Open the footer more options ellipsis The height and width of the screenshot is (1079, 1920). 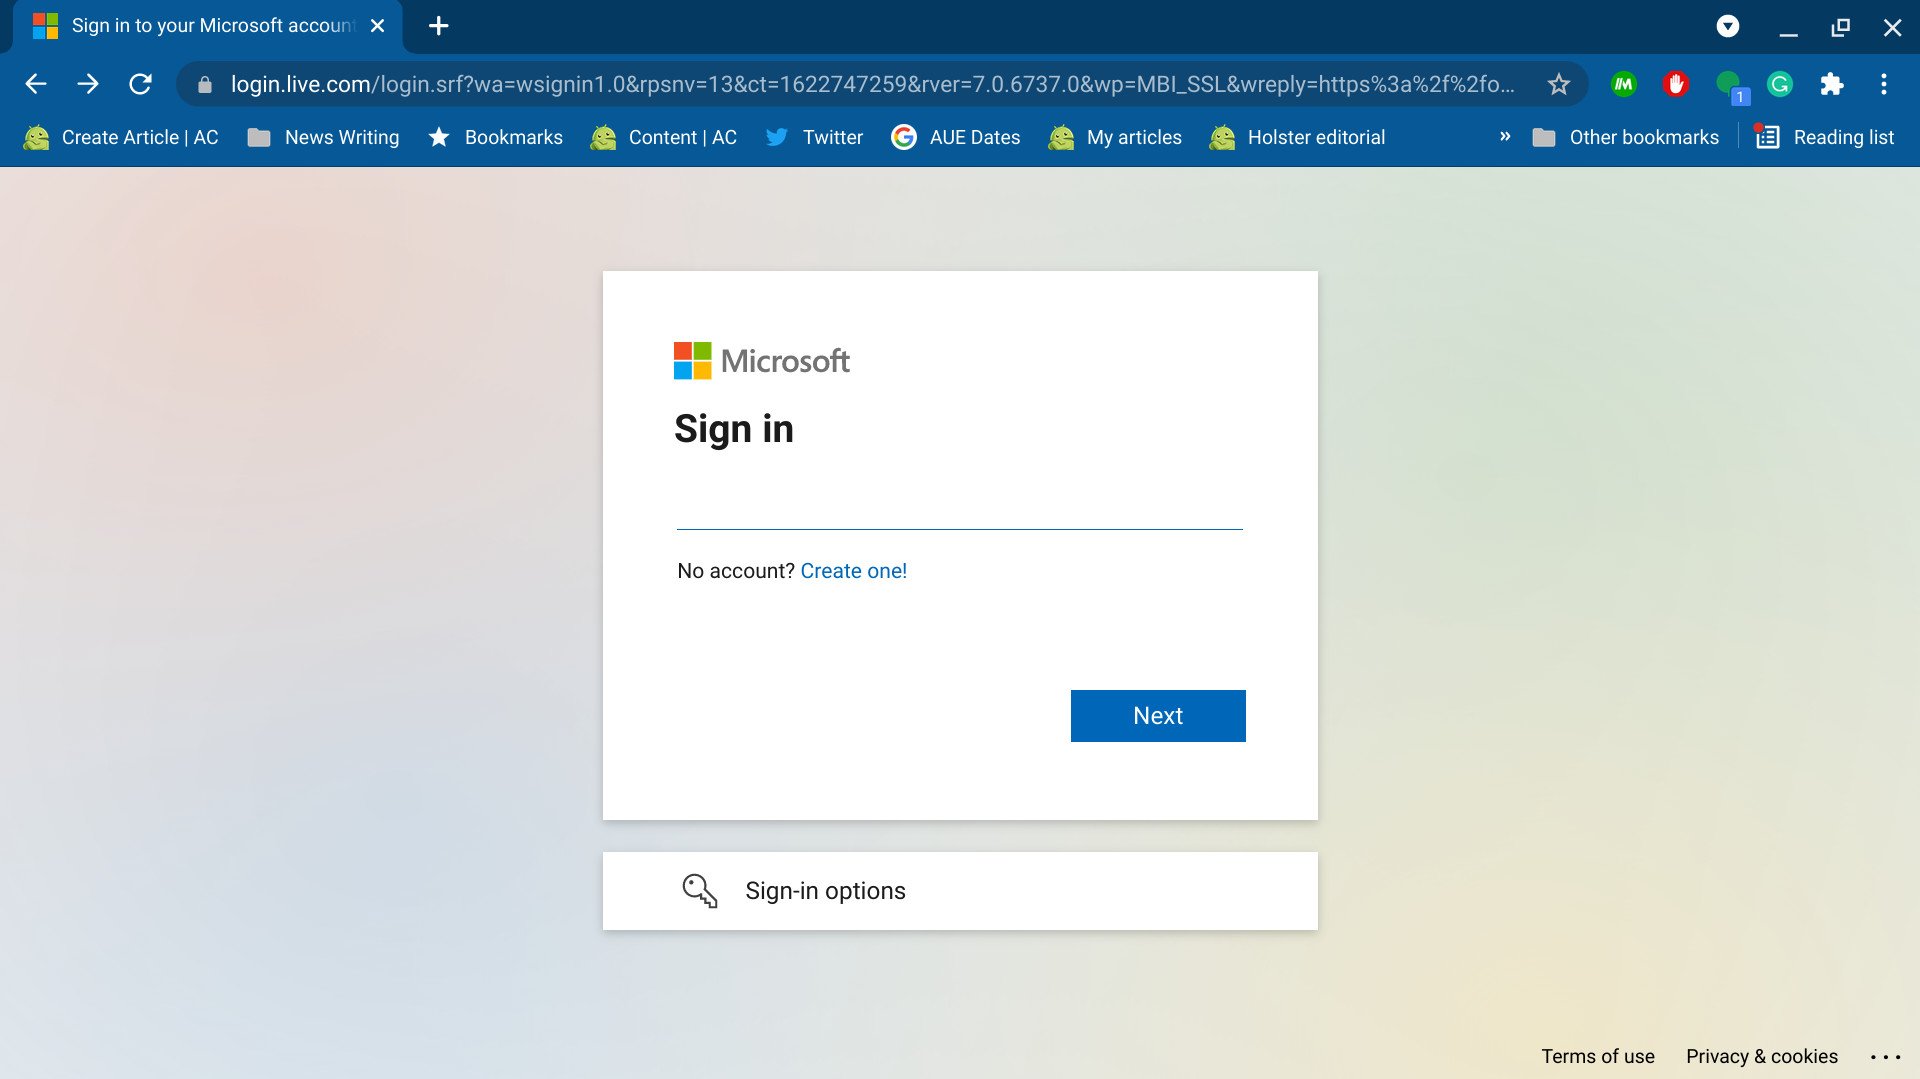[x=1886, y=1057]
